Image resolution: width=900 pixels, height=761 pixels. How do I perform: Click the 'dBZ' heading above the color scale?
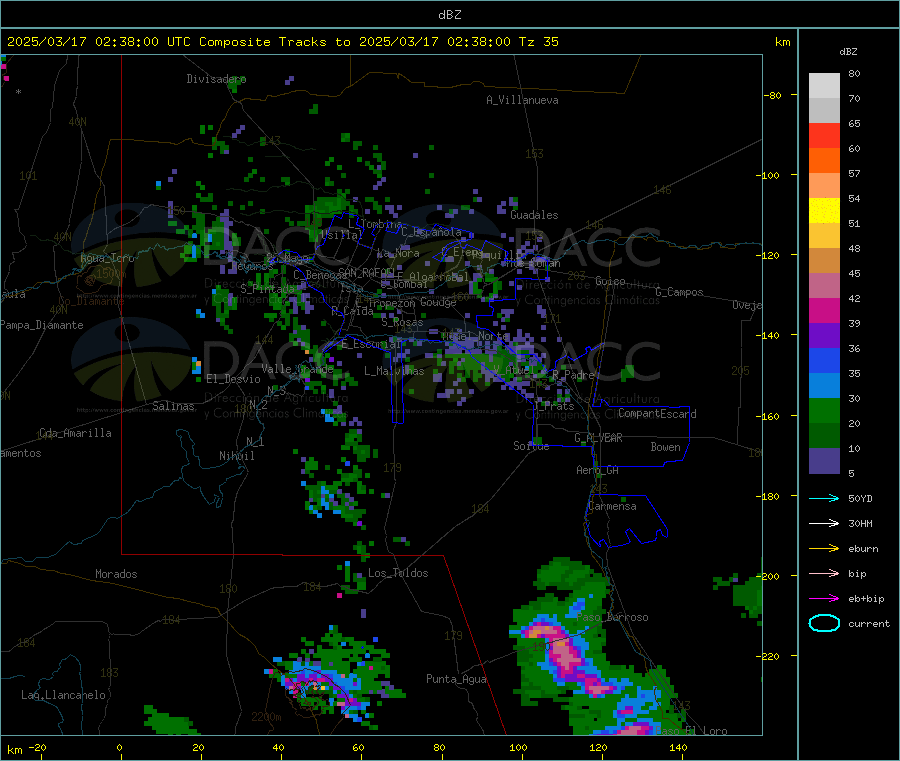[848, 52]
